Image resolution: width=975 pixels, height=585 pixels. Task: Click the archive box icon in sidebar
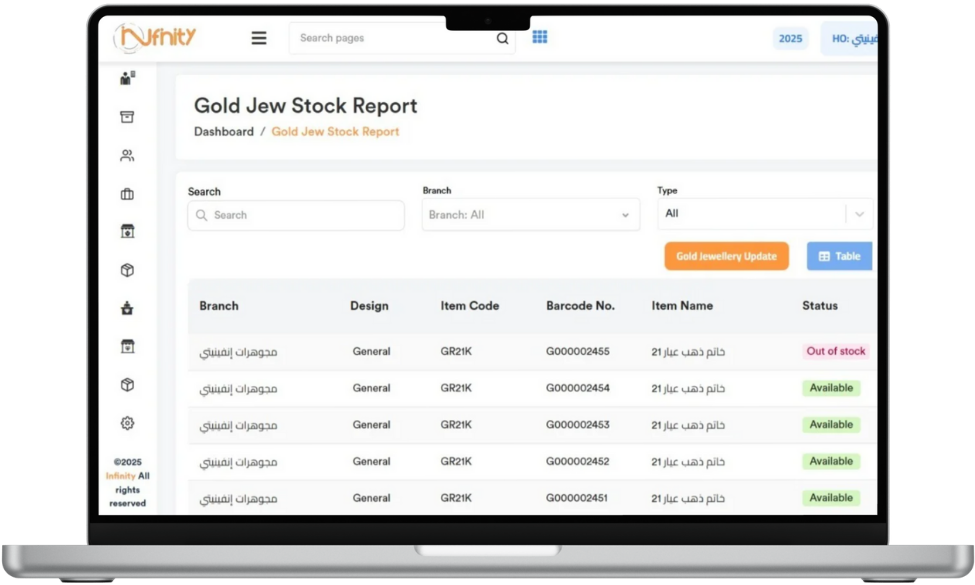coord(127,117)
